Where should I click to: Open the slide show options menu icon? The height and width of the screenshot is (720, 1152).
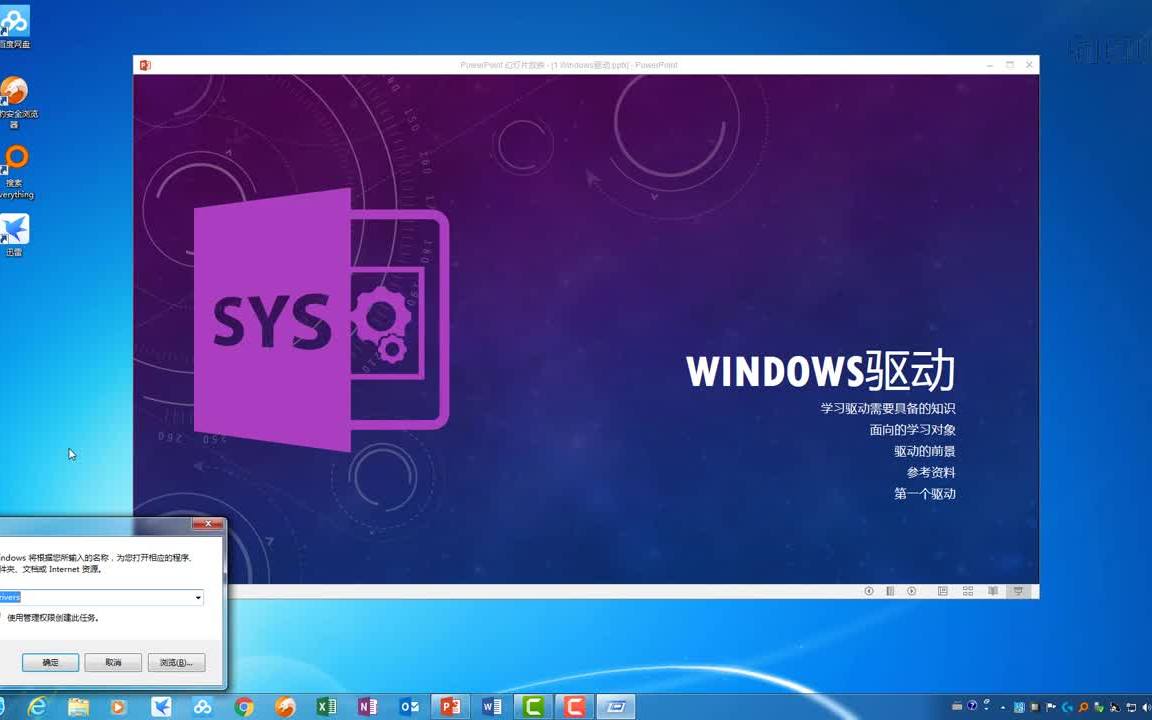pyautogui.click(x=890, y=591)
